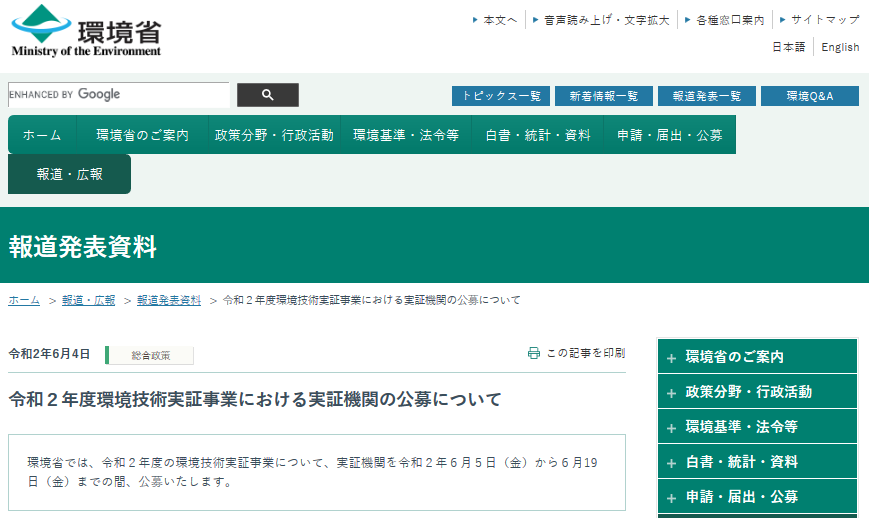Click the トピックス一覧 button

coord(501,96)
